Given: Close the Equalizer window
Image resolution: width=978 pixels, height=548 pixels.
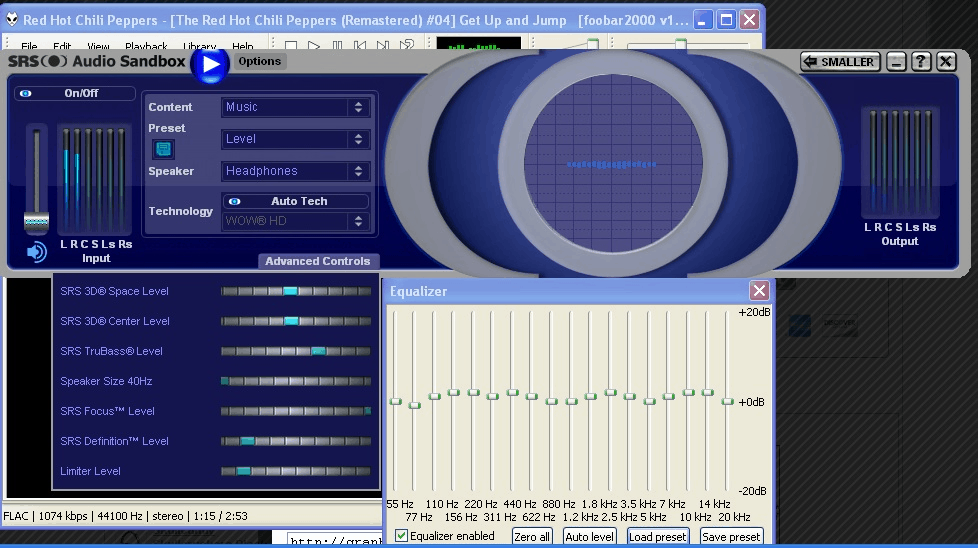Looking at the screenshot, I should click(759, 291).
